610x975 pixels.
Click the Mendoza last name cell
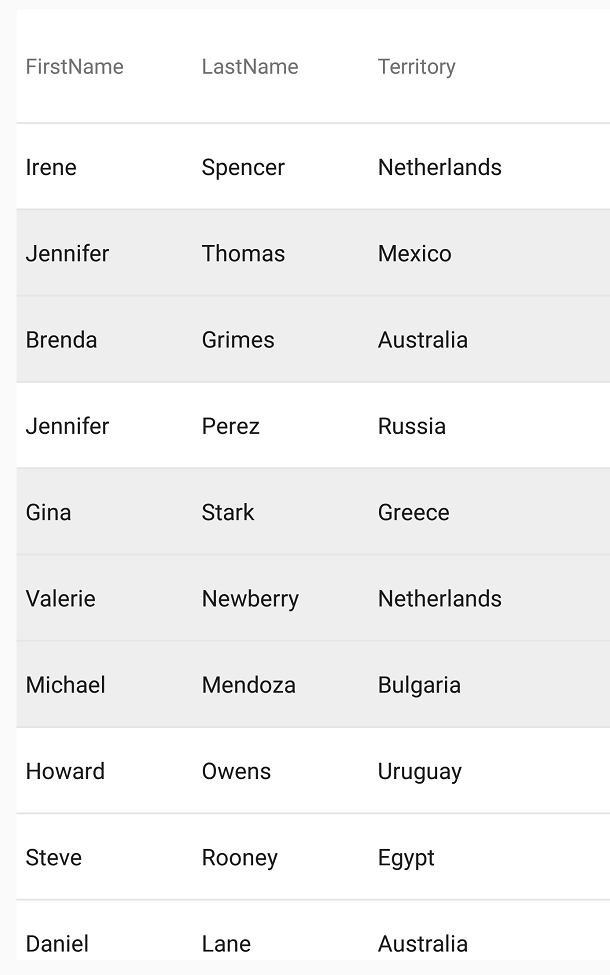[249, 685]
